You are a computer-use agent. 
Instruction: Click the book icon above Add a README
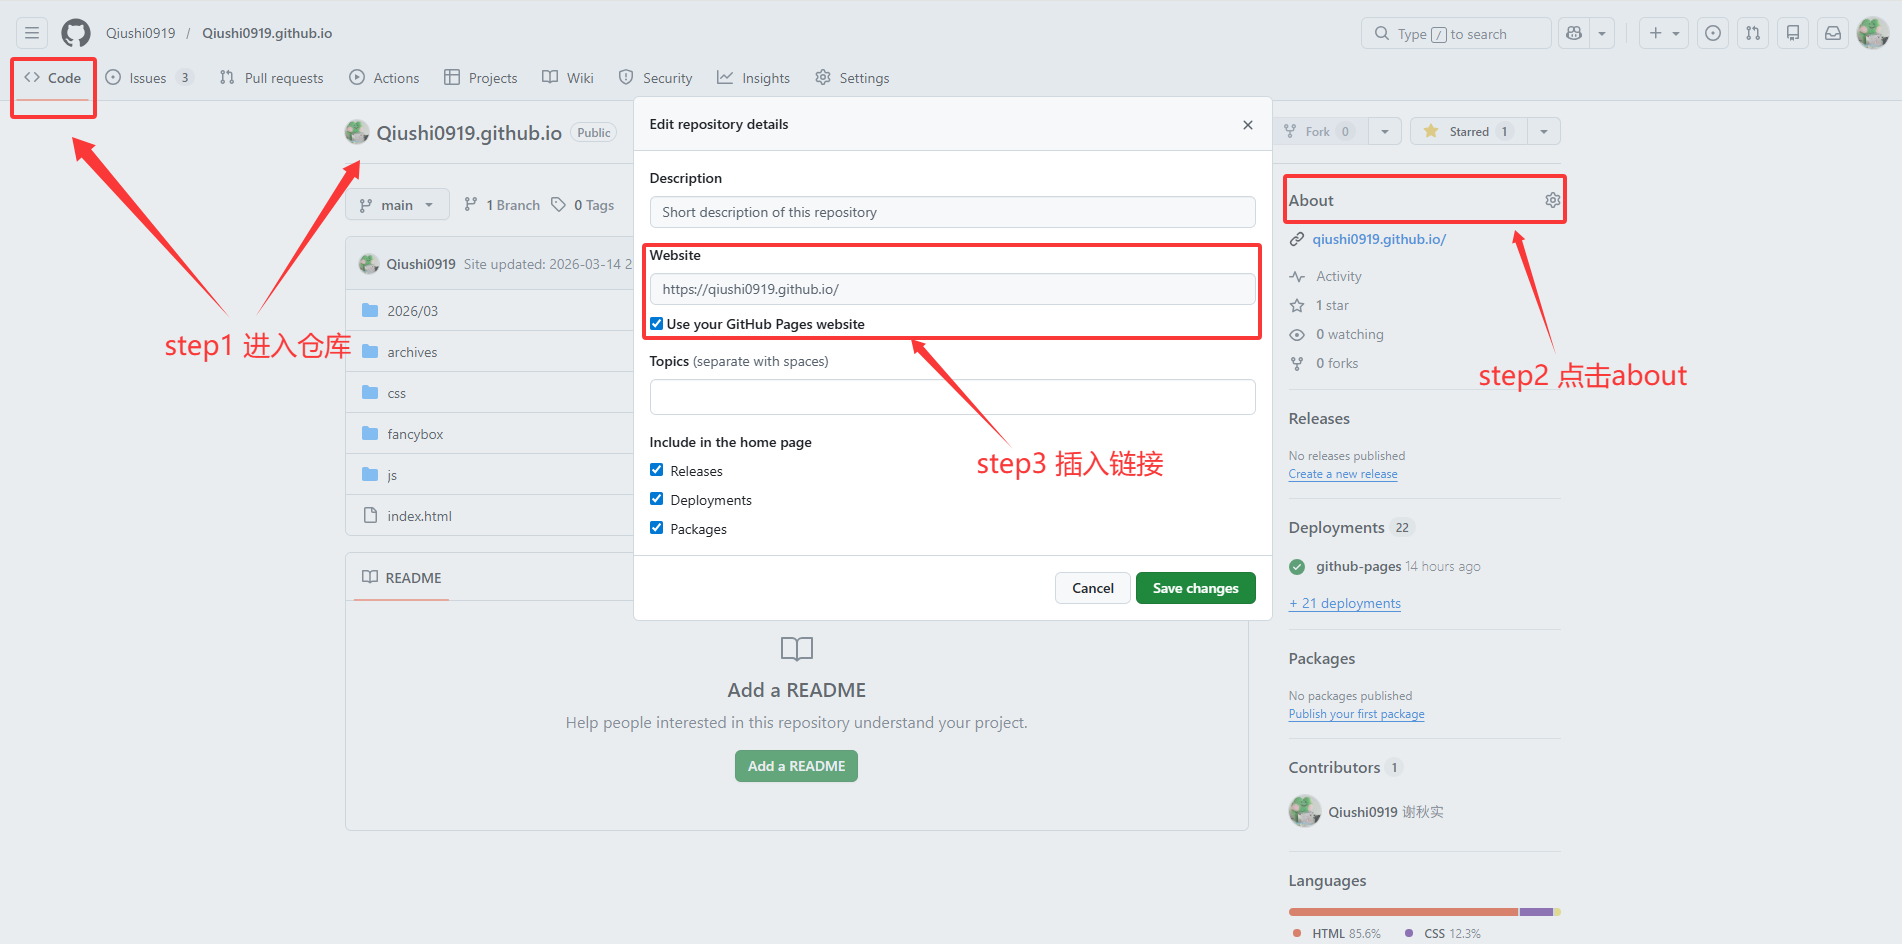(797, 649)
